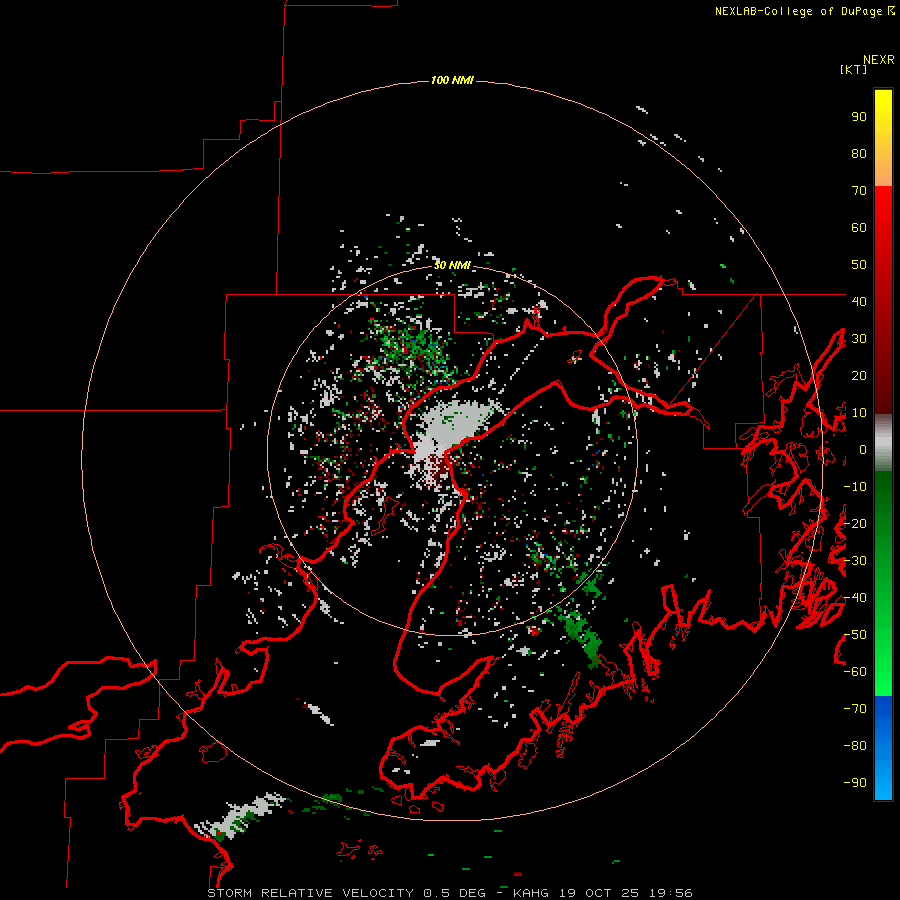Screen dimensions: 900x900
Task: Click the -20 value on the velocity scale
Action: click(855, 524)
